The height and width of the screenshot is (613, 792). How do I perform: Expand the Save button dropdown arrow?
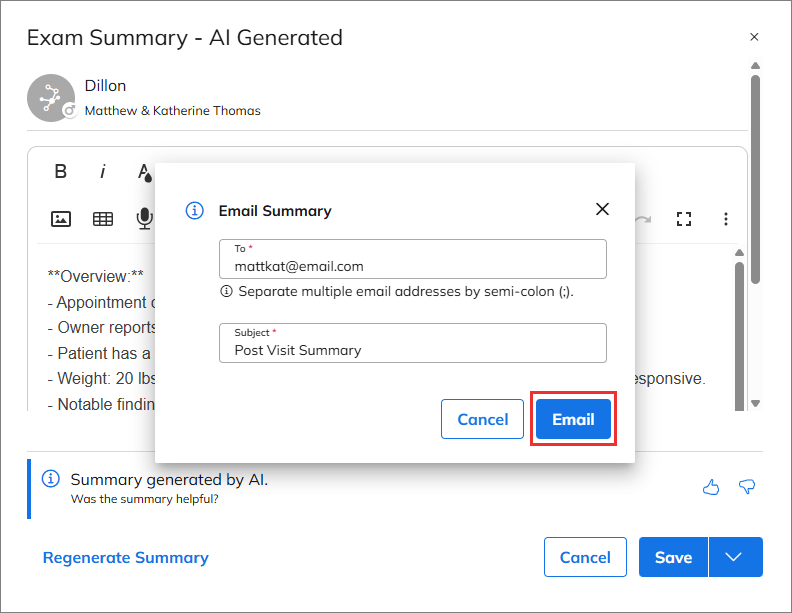pos(735,558)
